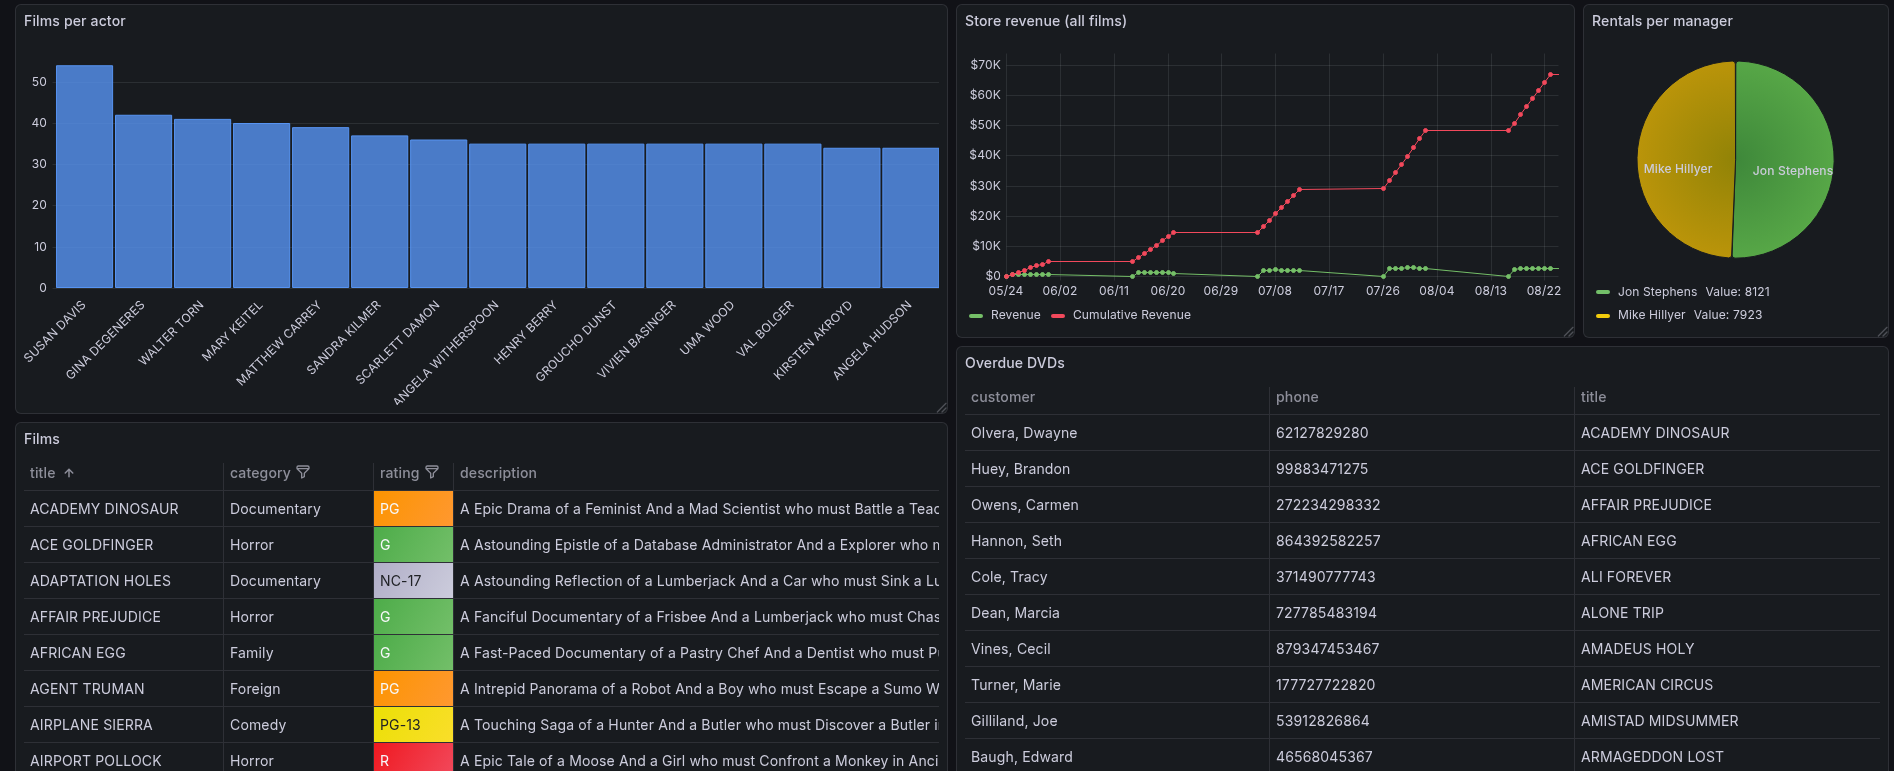Click the red R rating cell
Screen dimensions: 1894x771
pyautogui.click(x=413, y=760)
